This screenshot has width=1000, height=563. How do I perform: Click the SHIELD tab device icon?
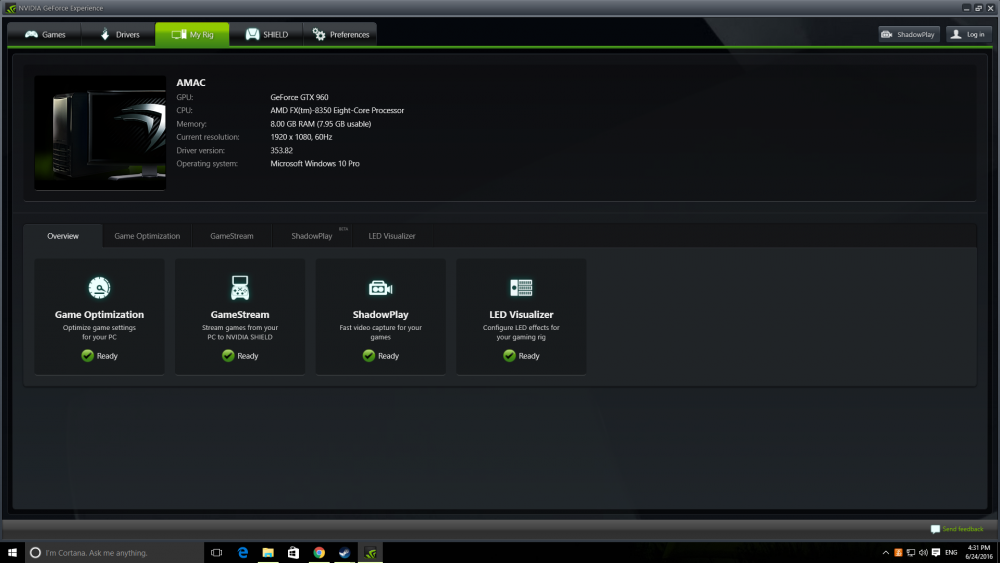[x=253, y=34]
